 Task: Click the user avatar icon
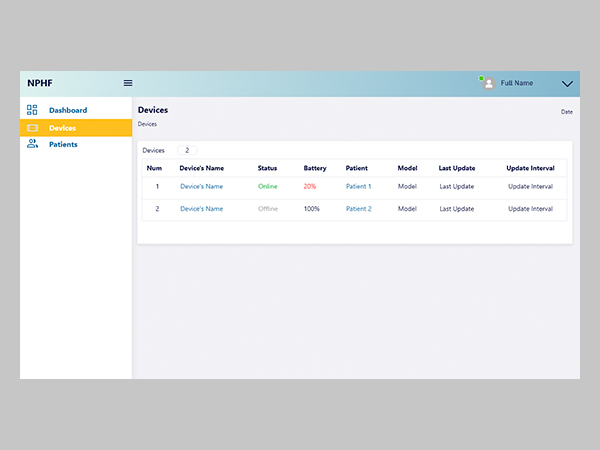click(489, 83)
